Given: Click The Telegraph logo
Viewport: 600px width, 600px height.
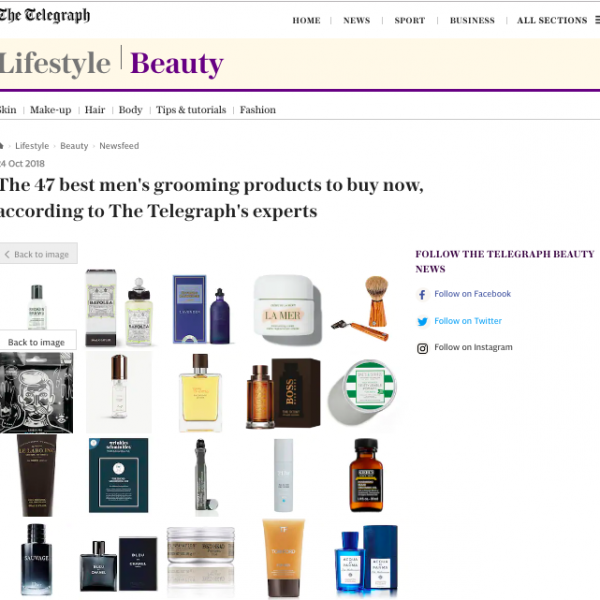Looking at the screenshot, I should [x=45, y=16].
